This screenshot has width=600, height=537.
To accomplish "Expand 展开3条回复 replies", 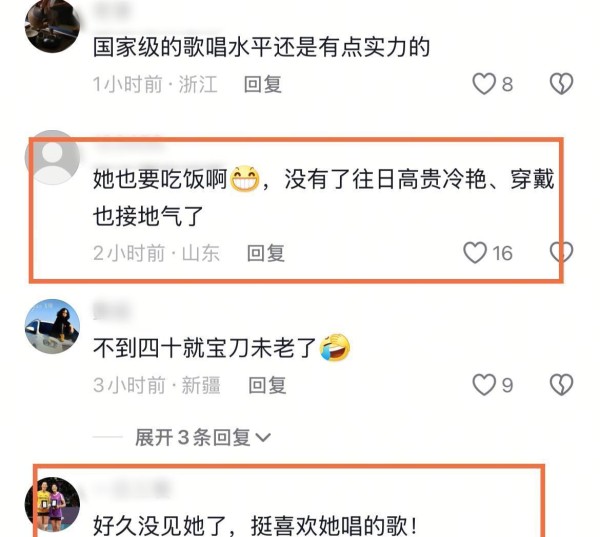I will (x=193, y=437).
